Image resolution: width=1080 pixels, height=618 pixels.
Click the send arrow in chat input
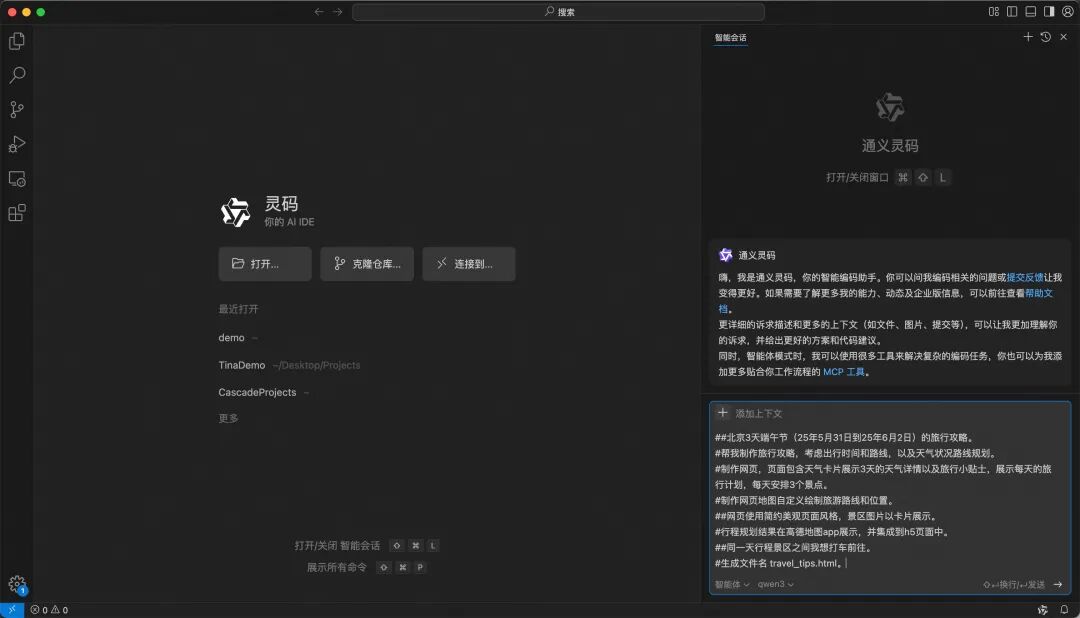point(1058,584)
